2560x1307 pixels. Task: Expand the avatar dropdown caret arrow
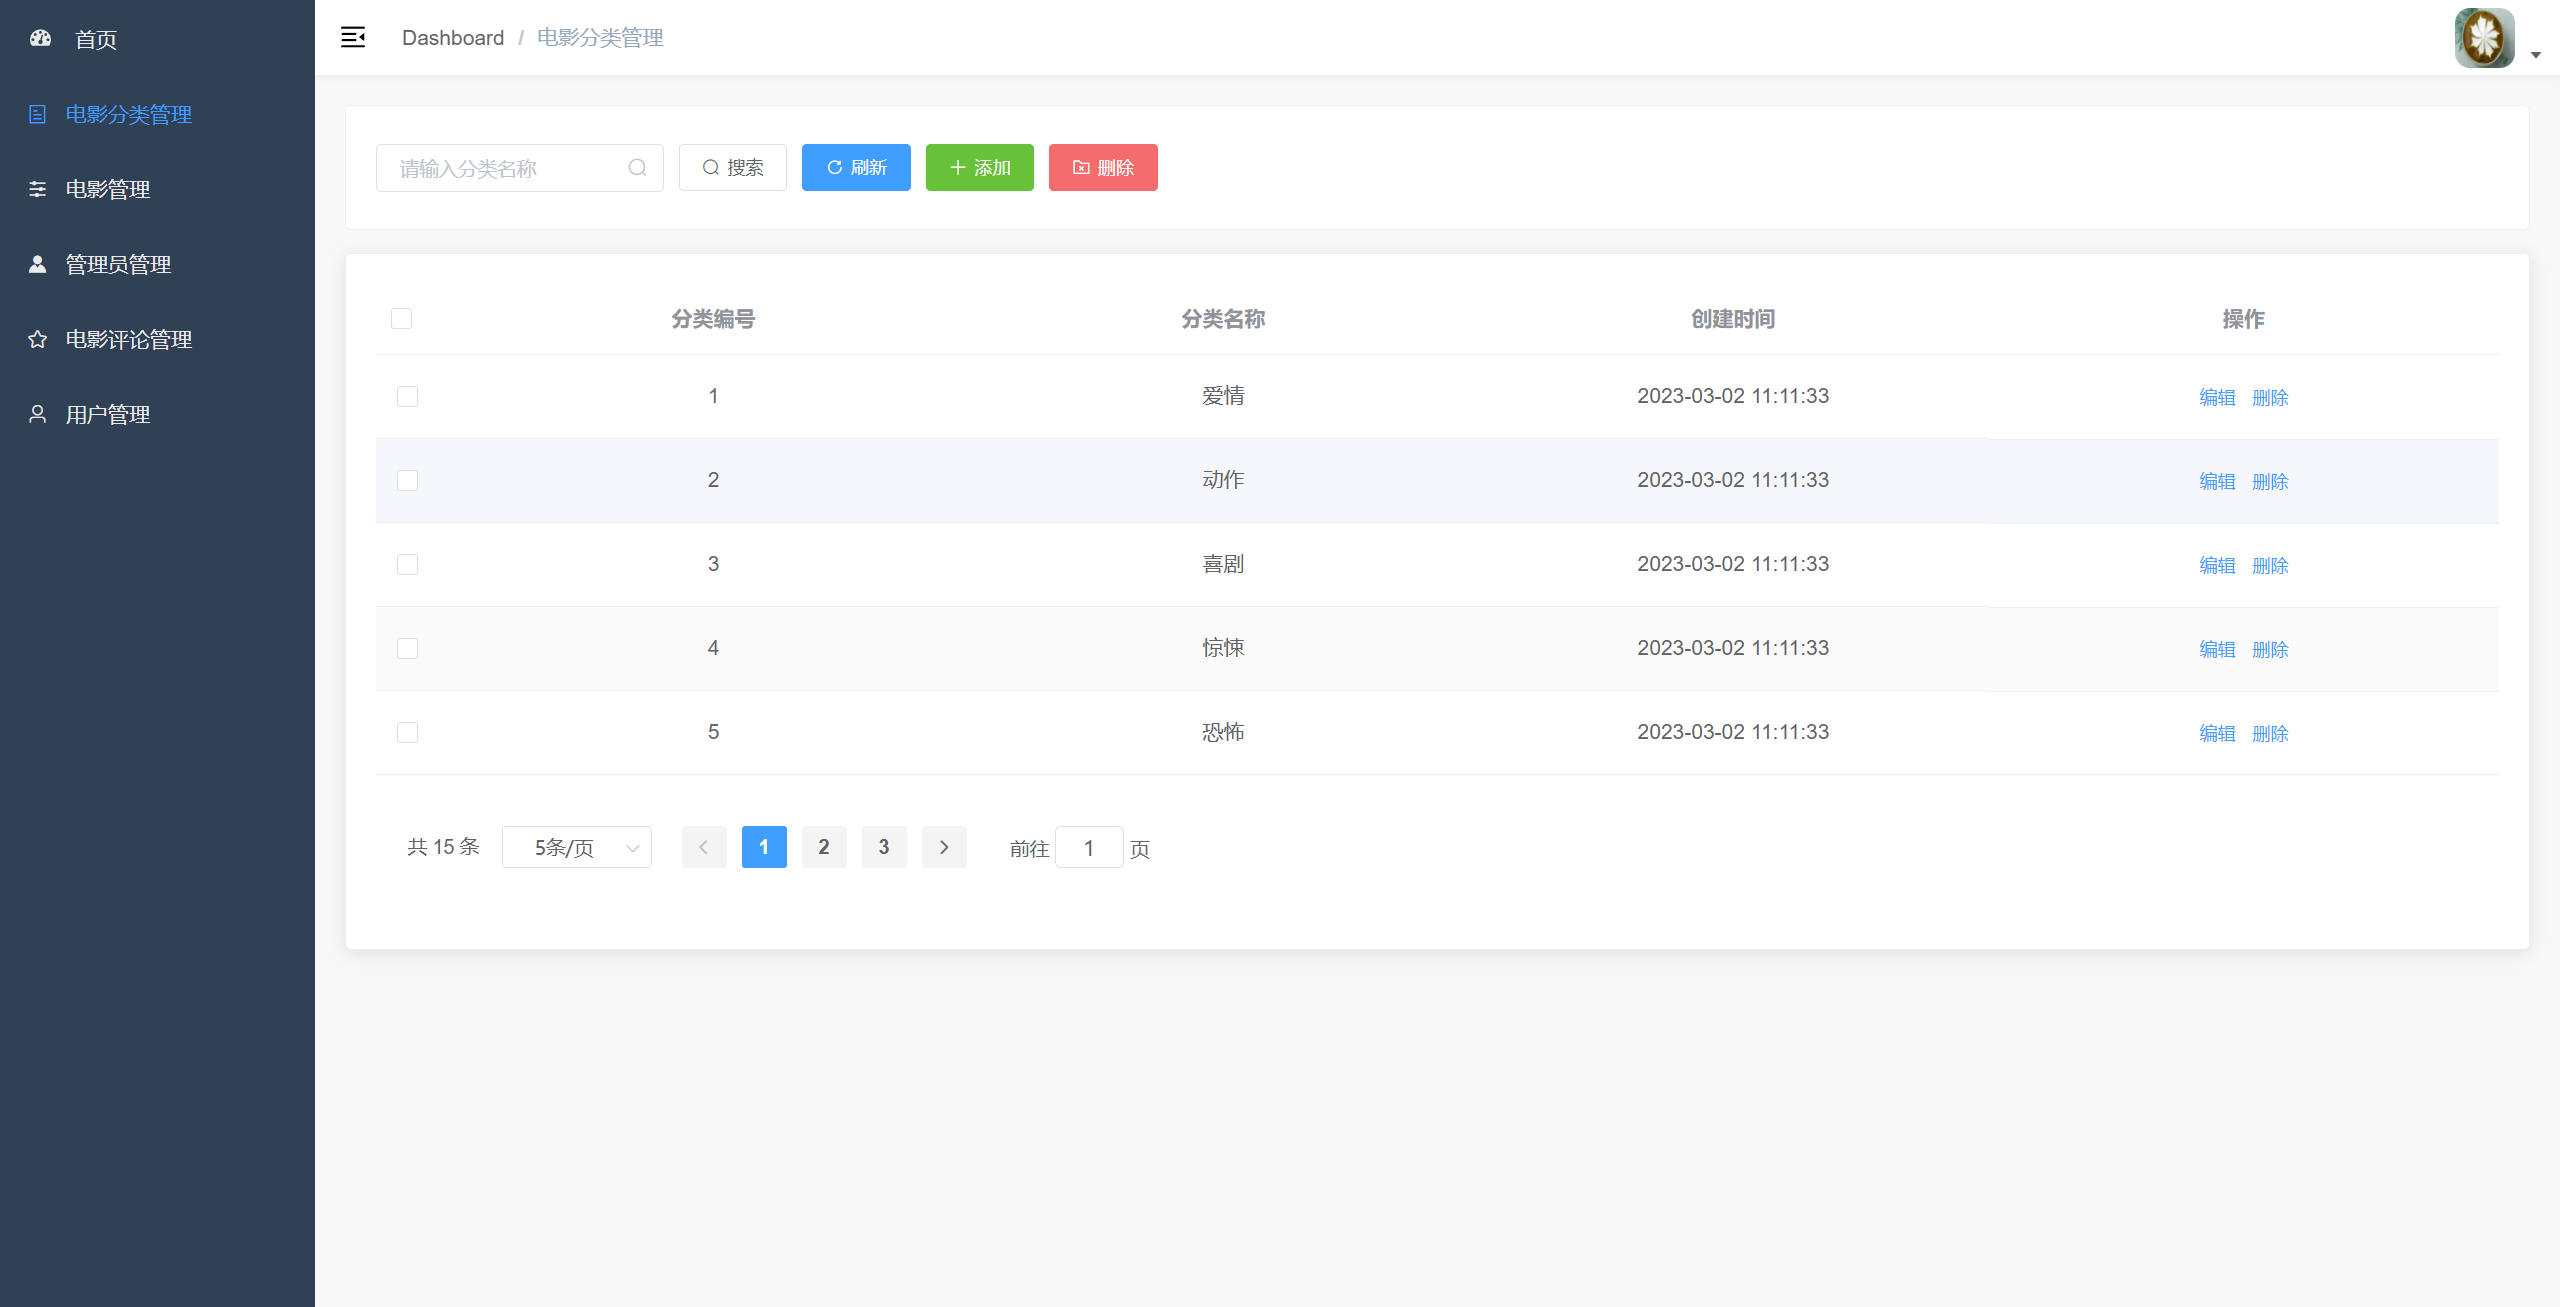pyautogui.click(x=2536, y=55)
